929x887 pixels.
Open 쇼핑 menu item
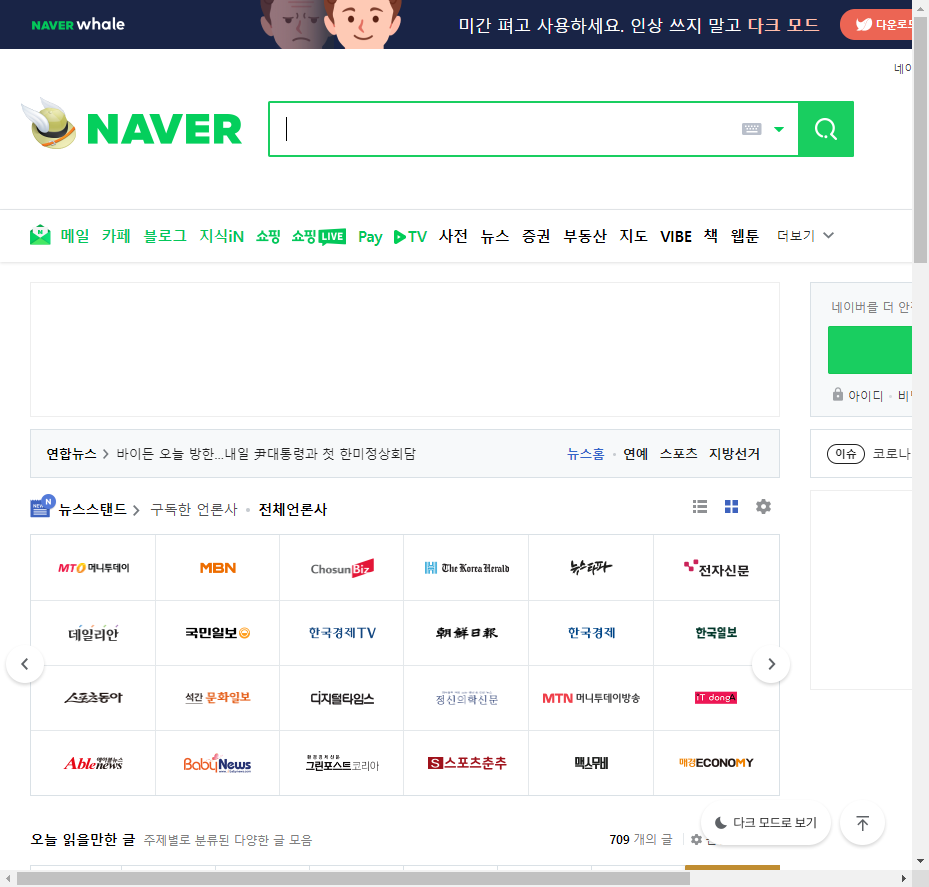(268, 236)
